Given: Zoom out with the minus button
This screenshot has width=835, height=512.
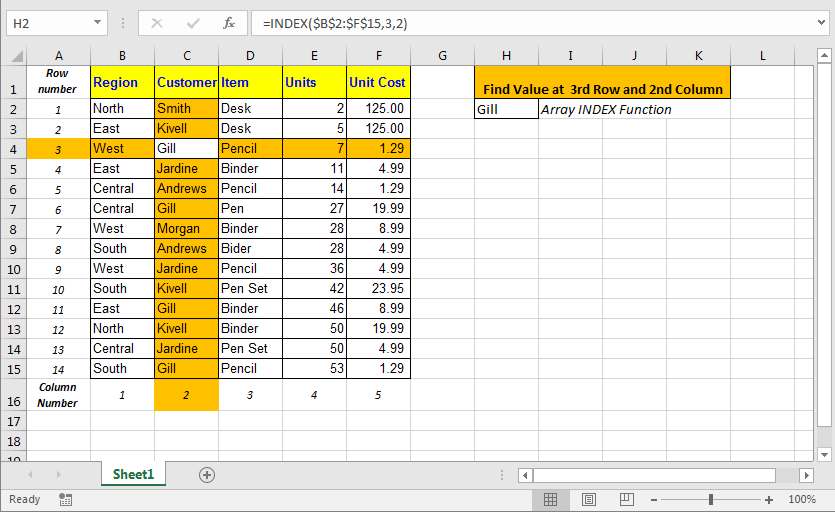Looking at the screenshot, I should 653,500.
